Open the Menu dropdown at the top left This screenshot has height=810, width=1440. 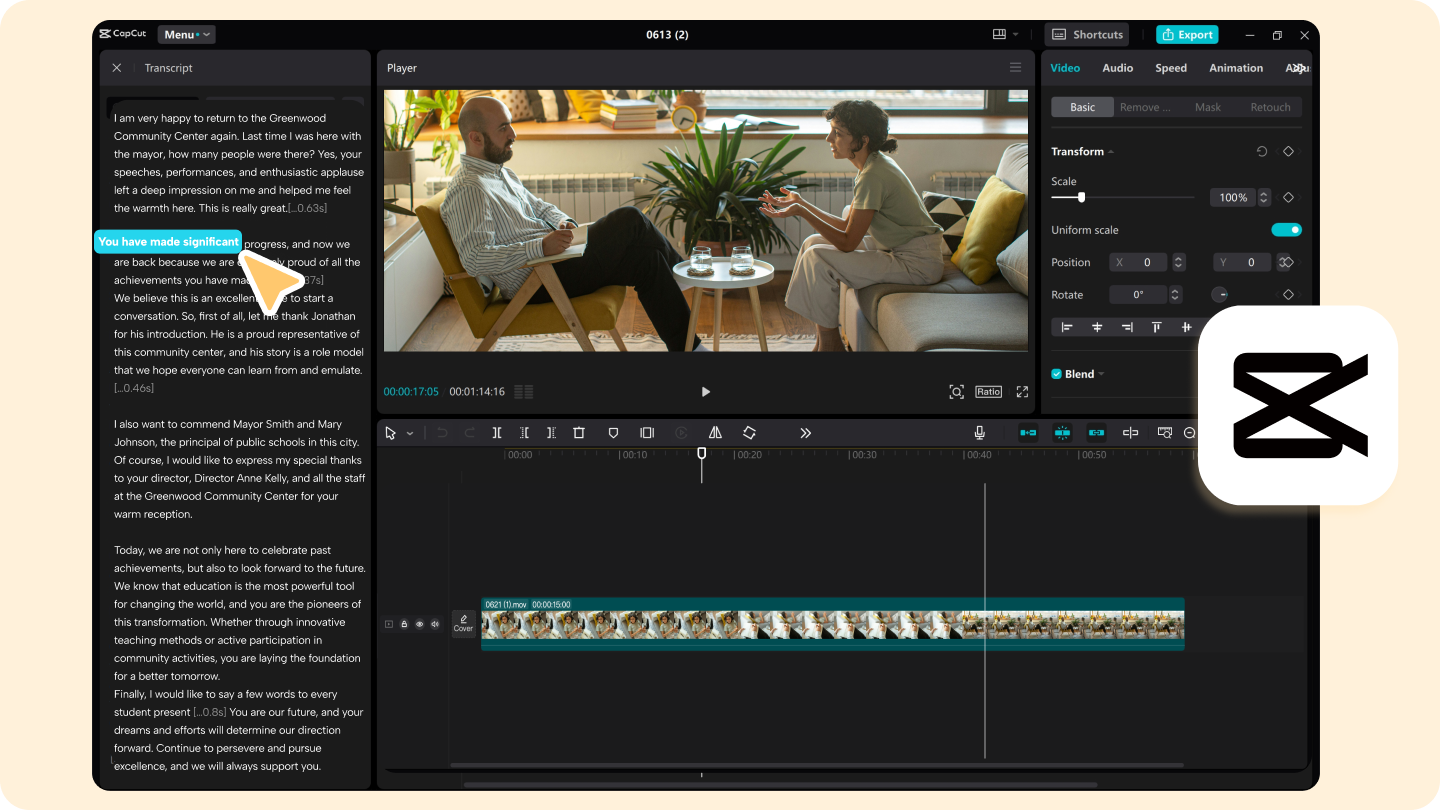(x=186, y=34)
